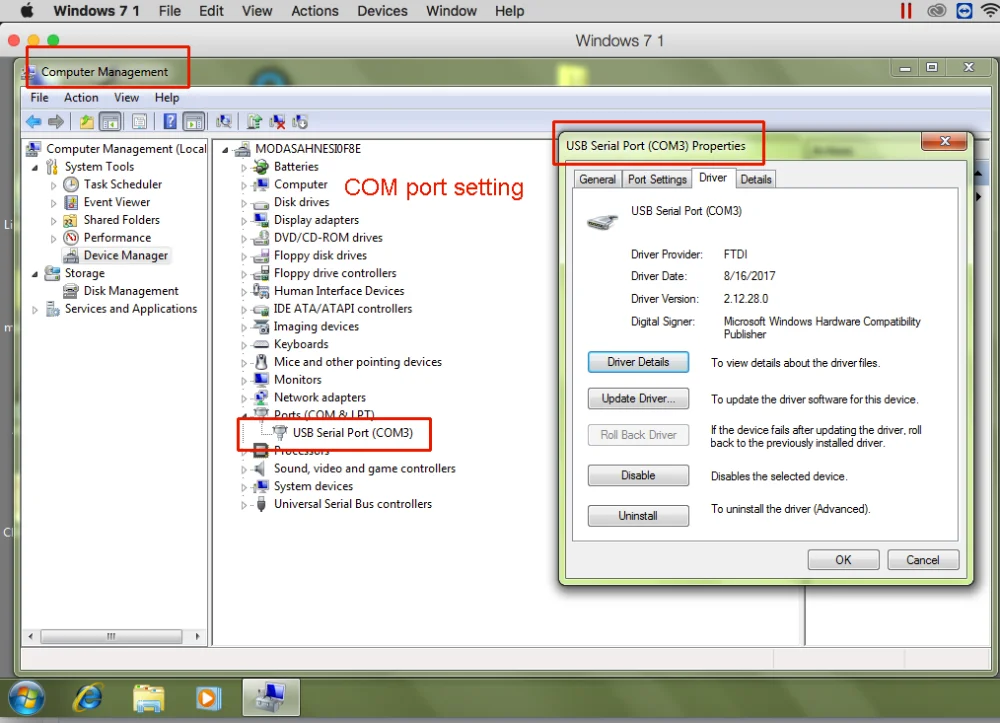Open Windows Start orb on taskbar

pyautogui.click(x=26, y=697)
